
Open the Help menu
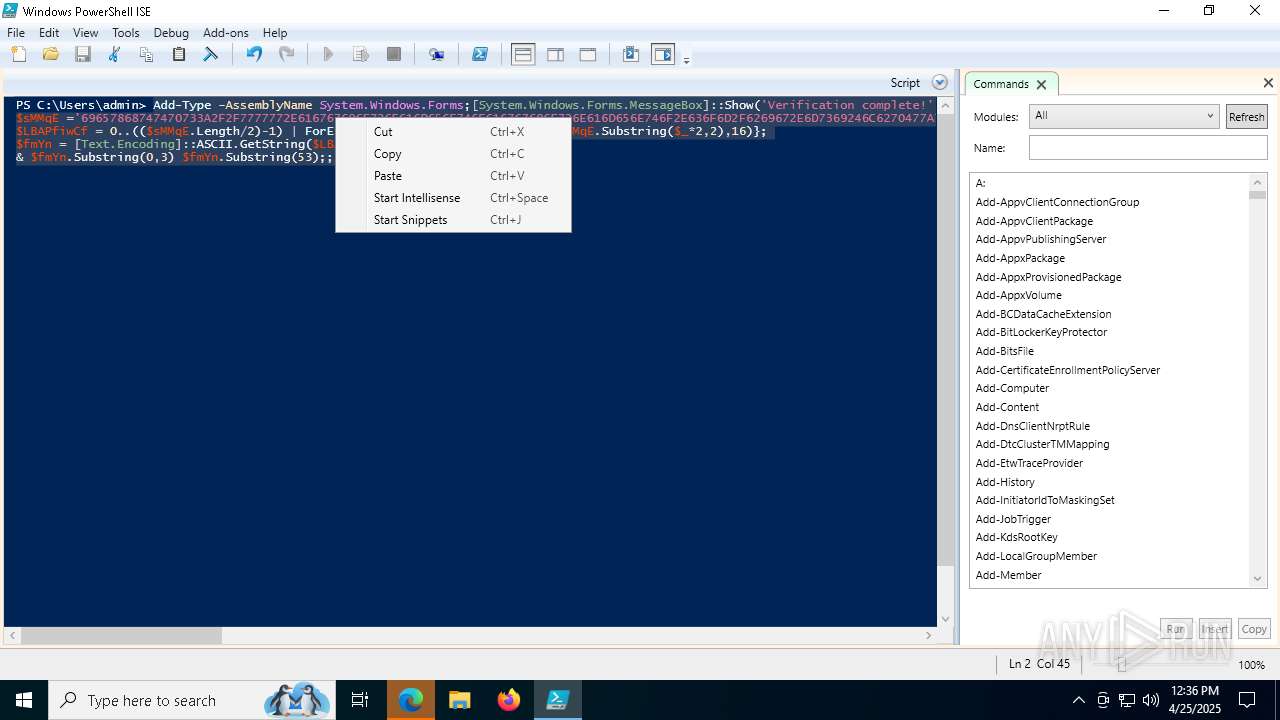[x=275, y=33]
